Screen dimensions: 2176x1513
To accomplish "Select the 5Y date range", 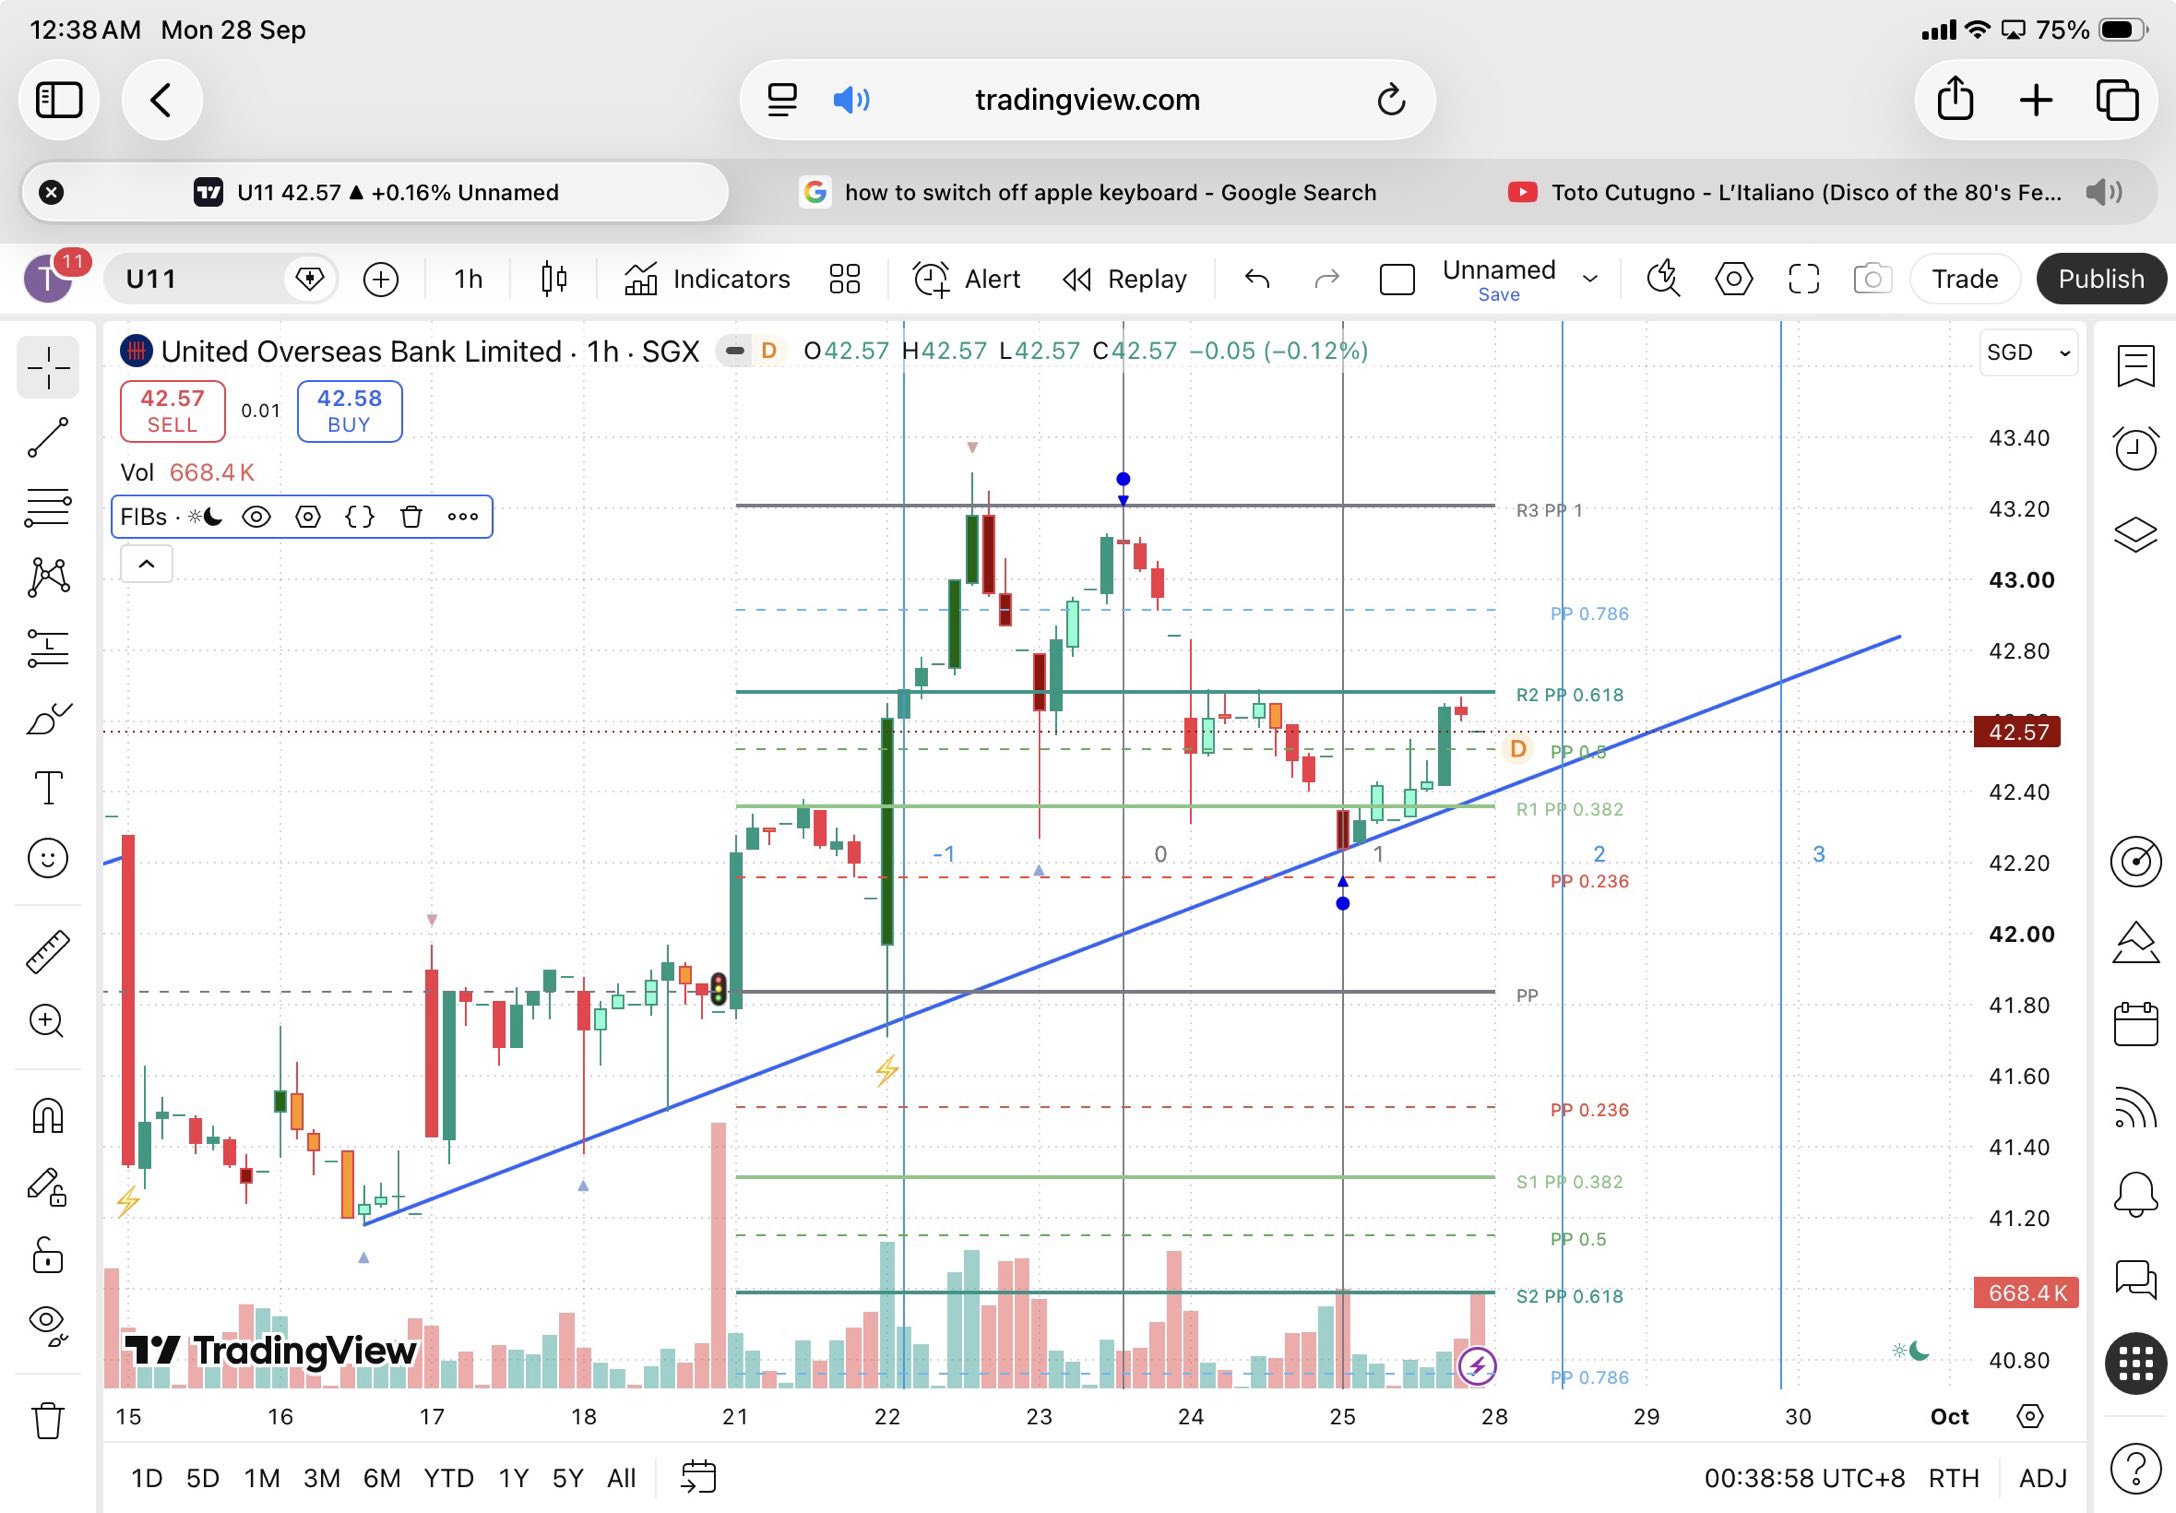I will 567,1478.
